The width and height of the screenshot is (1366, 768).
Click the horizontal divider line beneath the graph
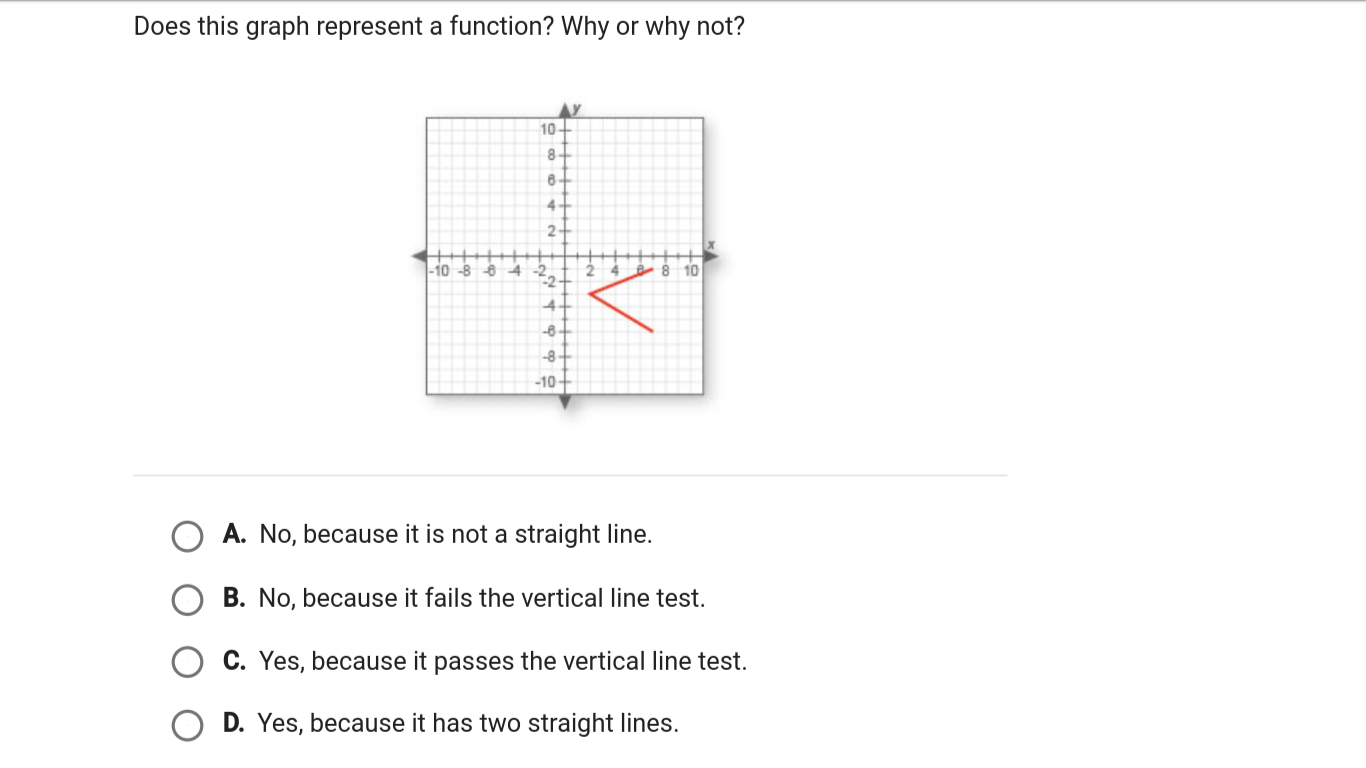coord(570,475)
